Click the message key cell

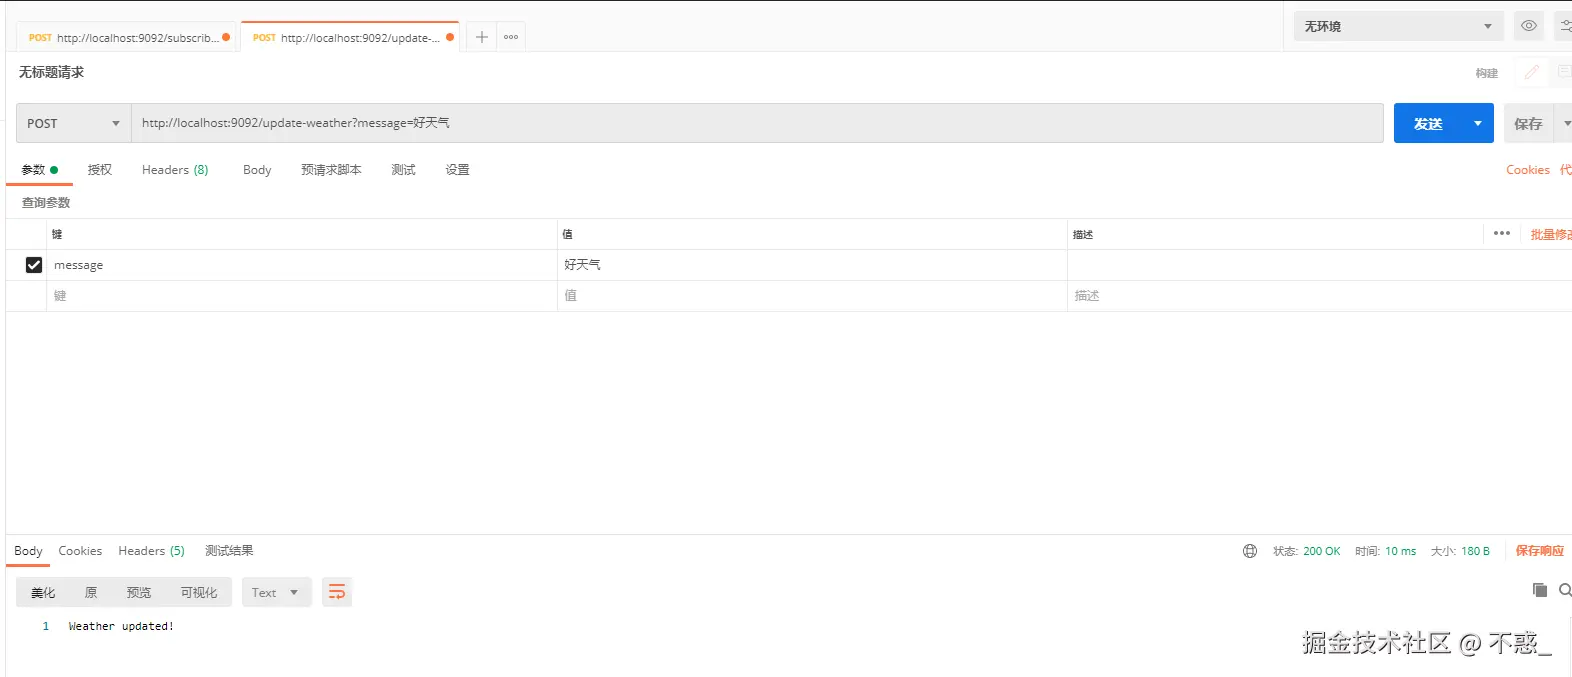pyautogui.click(x=302, y=265)
